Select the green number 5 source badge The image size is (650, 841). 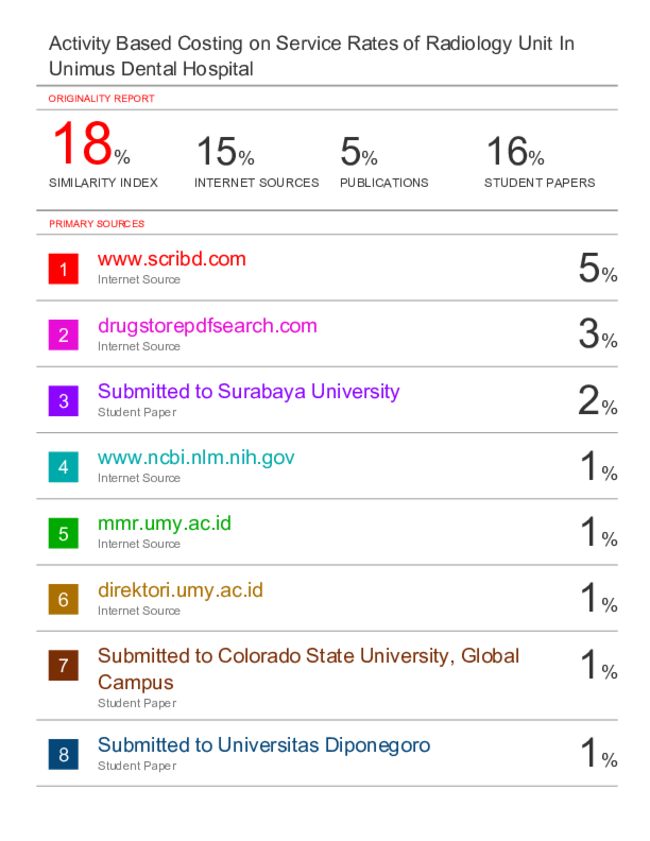(x=63, y=533)
